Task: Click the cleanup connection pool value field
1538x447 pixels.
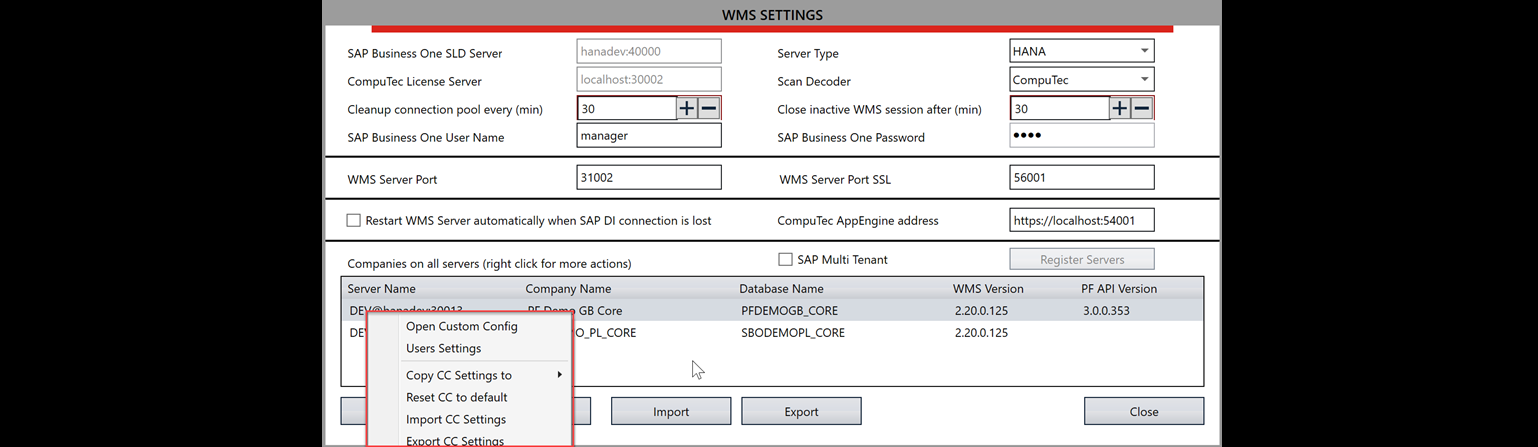Action: coord(627,108)
